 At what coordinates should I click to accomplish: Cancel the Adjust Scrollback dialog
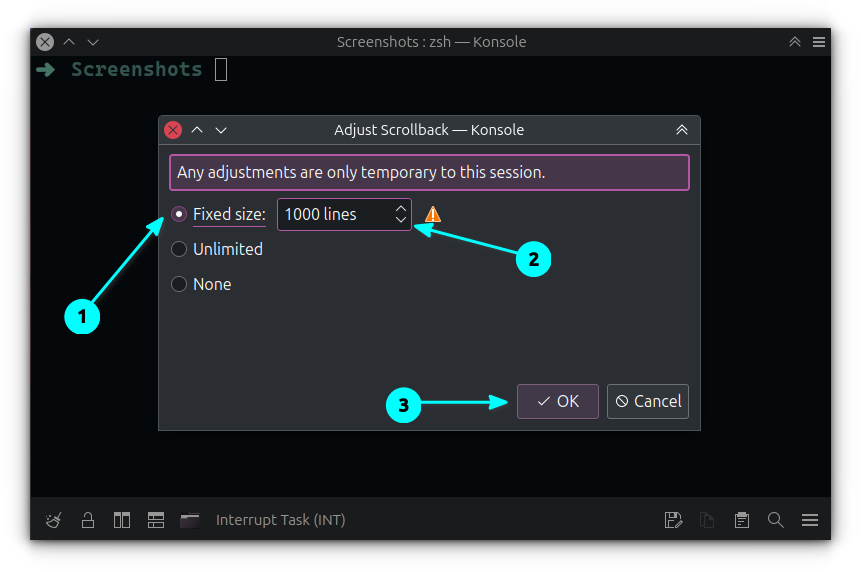(648, 401)
